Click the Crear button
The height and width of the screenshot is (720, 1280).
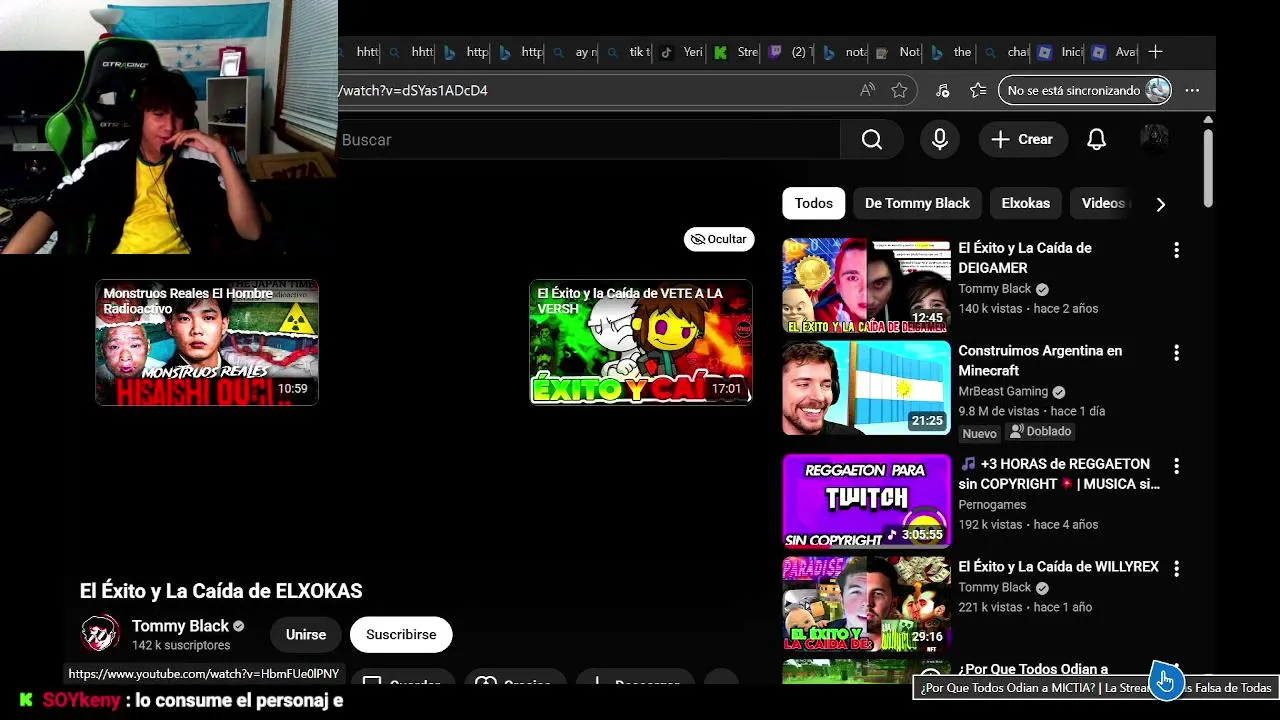point(1023,140)
